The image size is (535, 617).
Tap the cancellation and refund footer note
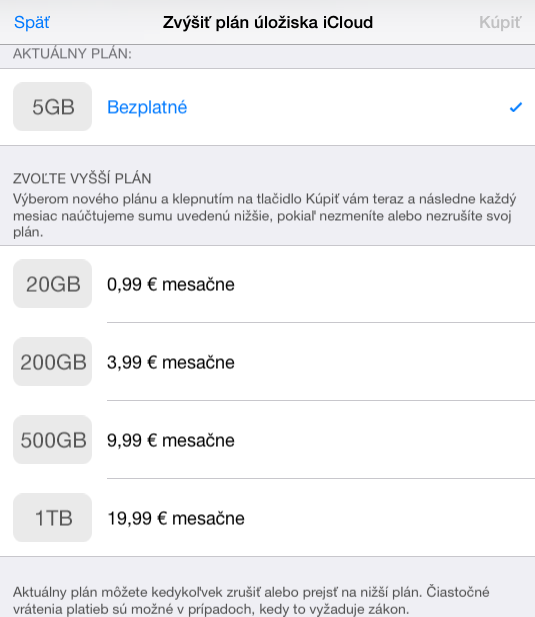coord(251,600)
